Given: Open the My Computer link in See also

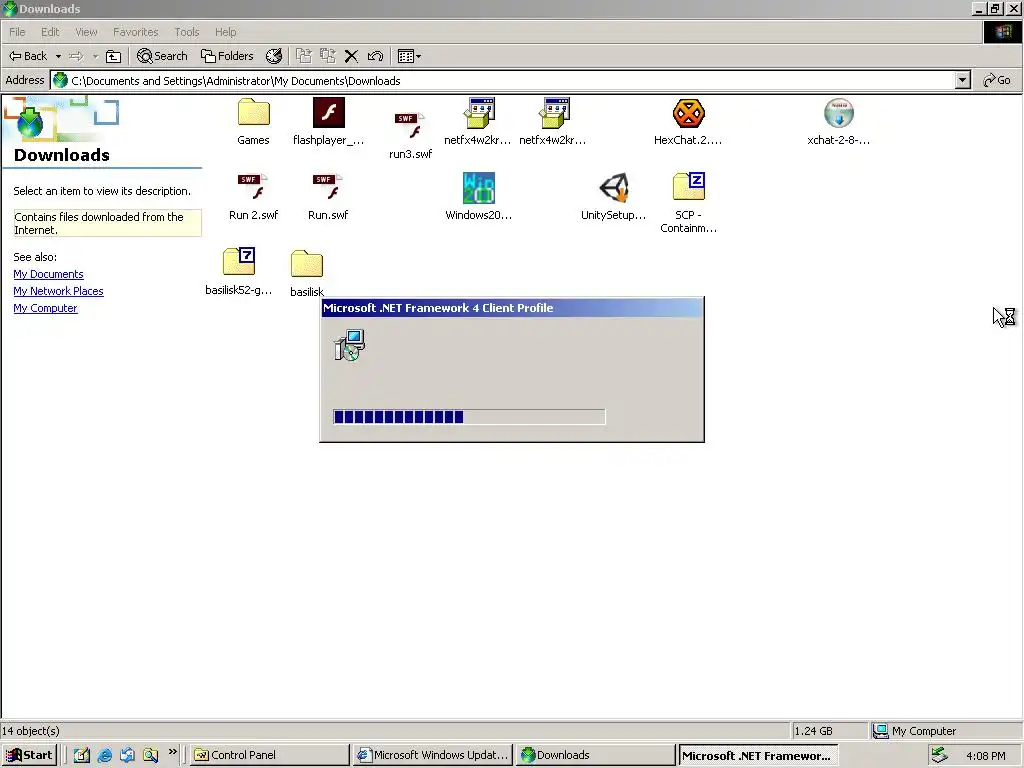Looking at the screenshot, I should point(45,308).
